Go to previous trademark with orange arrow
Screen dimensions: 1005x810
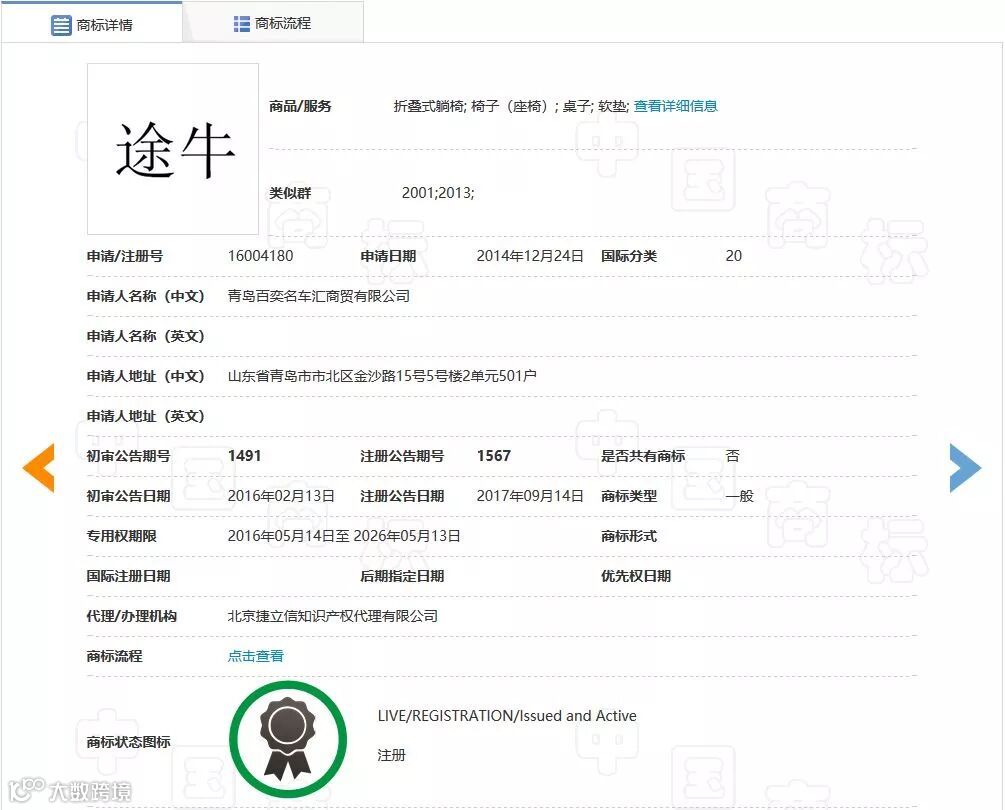pos(38,468)
